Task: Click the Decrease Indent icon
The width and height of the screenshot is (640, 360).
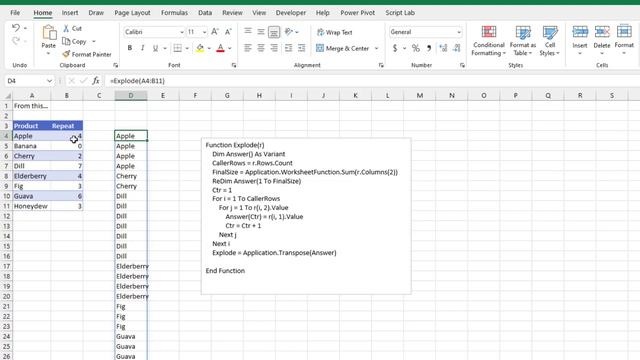Action: point(289,48)
